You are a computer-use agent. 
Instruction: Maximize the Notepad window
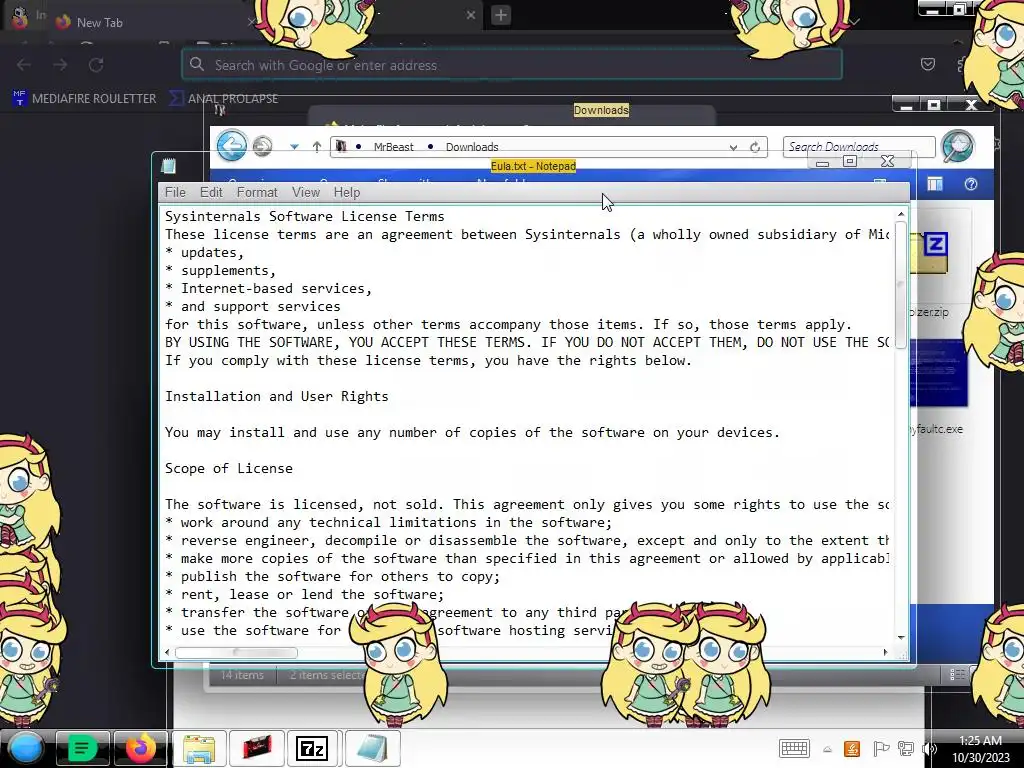pos(850,161)
